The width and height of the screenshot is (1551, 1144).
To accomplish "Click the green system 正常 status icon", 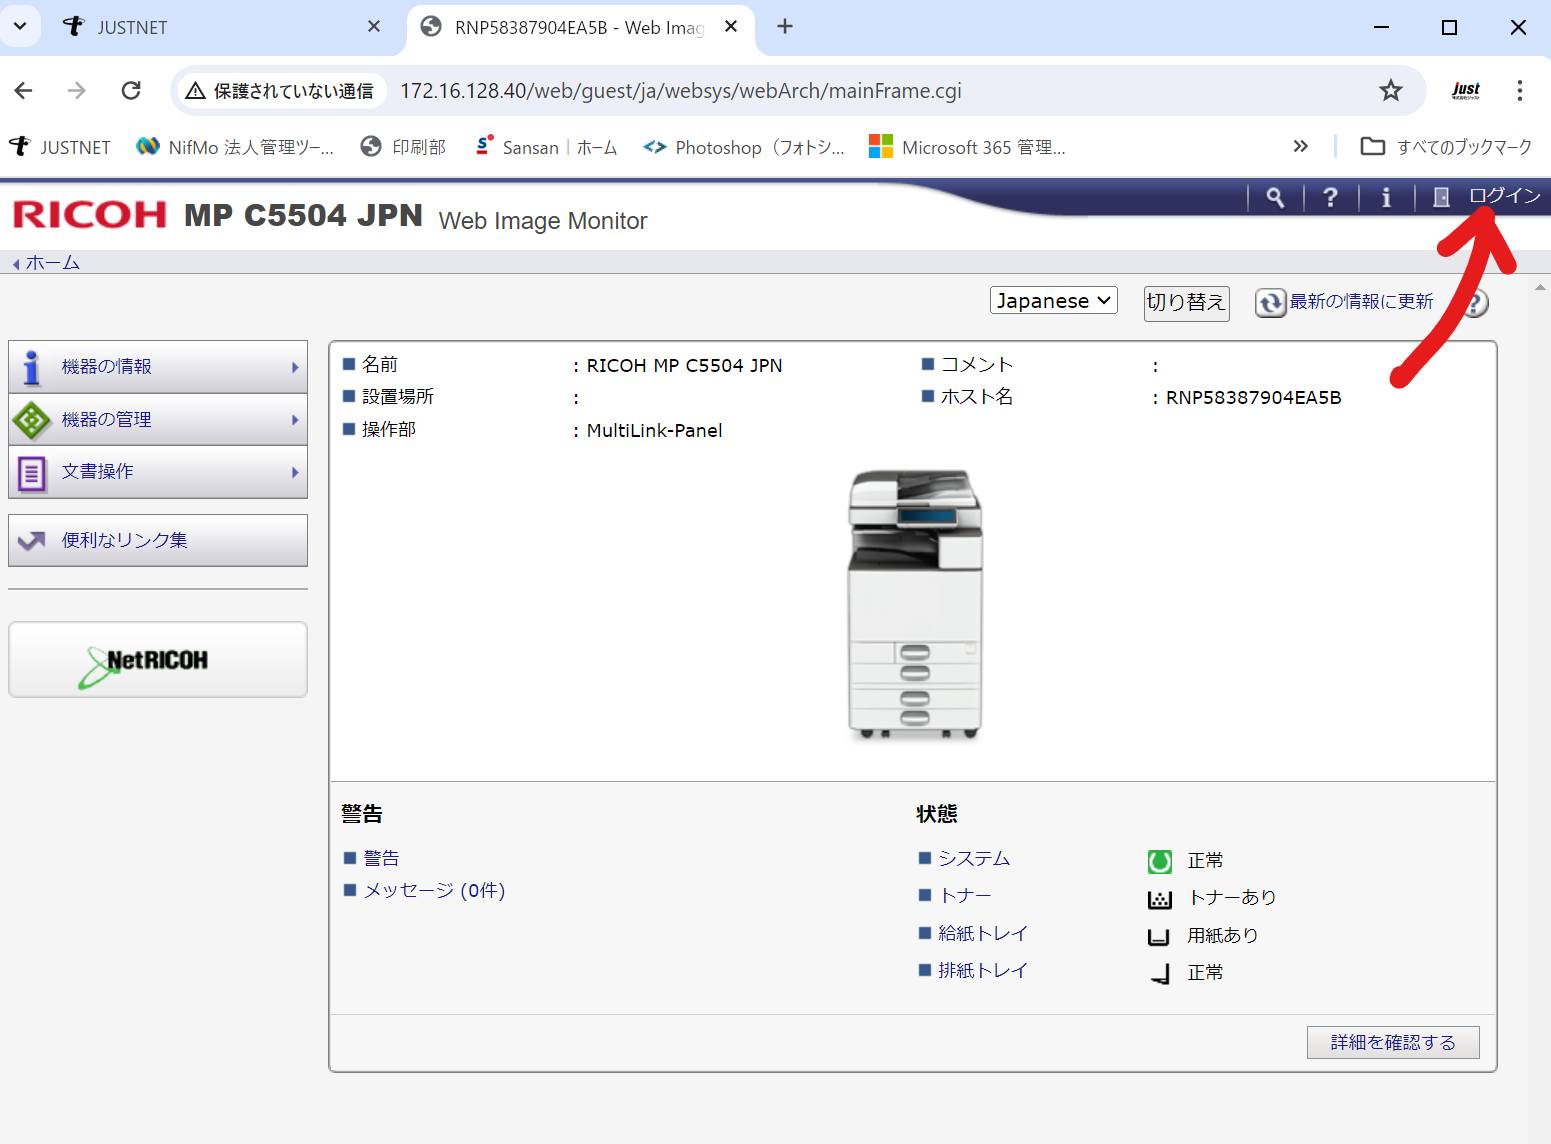I will 1160,861.
